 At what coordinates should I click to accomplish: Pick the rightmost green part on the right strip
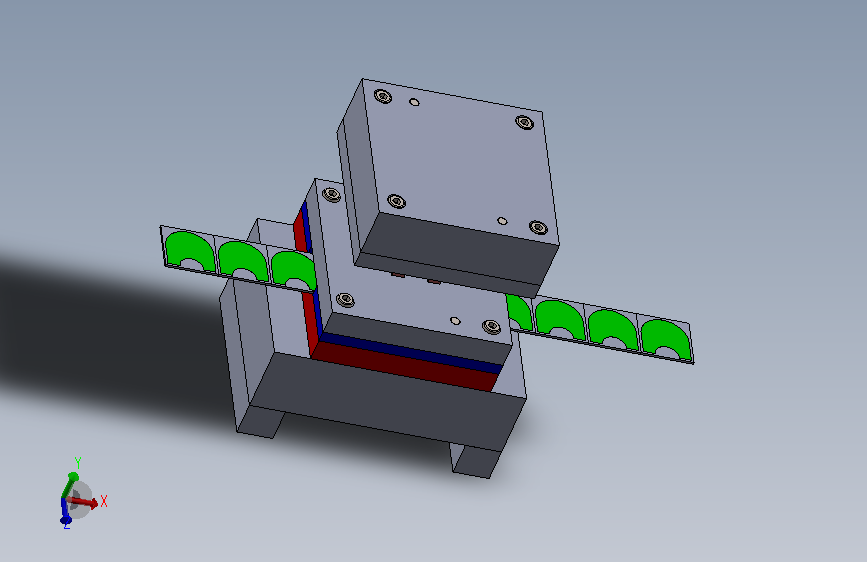[665, 338]
